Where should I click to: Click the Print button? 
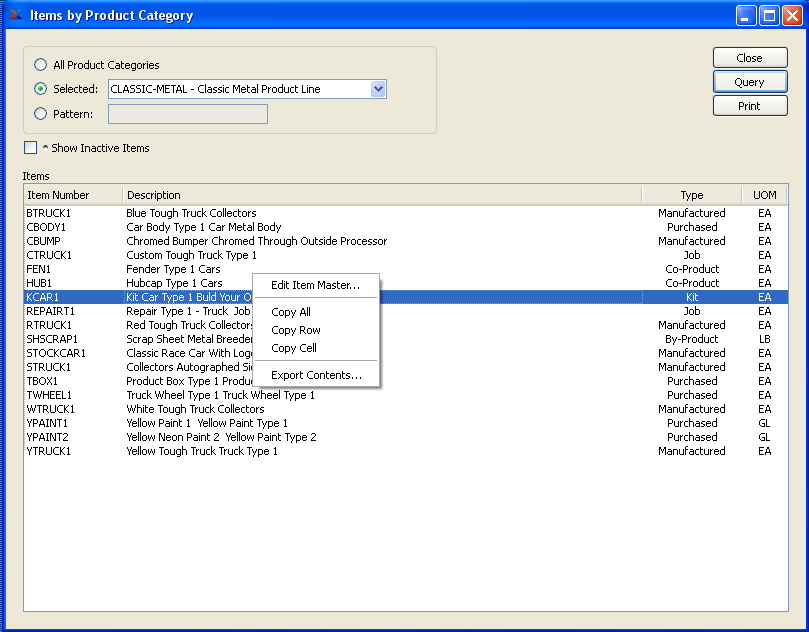[x=749, y=106]
